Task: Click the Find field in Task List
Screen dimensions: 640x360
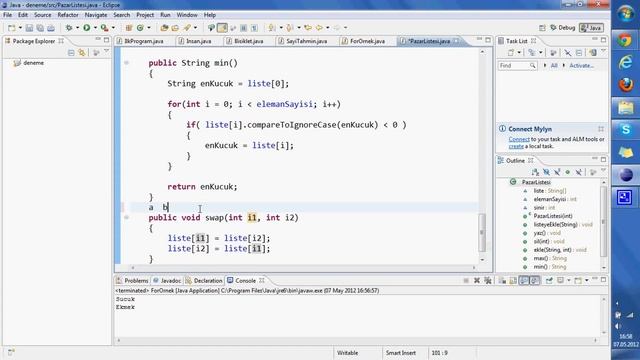Action: [517, 65]
